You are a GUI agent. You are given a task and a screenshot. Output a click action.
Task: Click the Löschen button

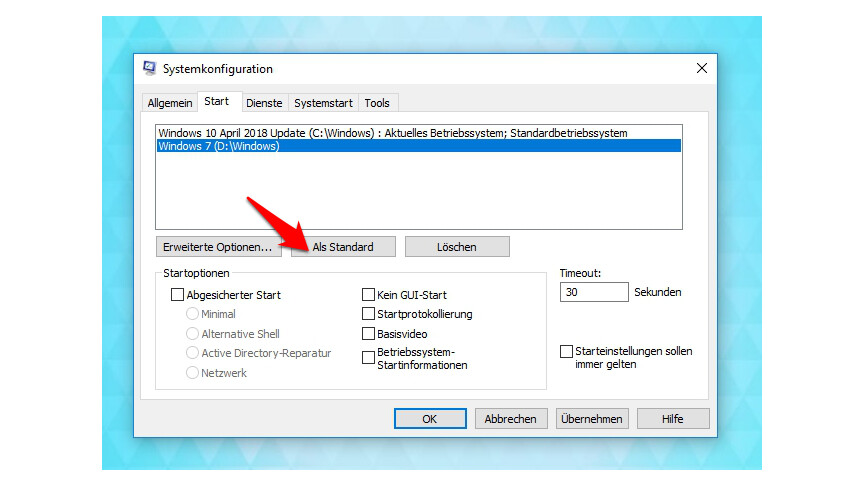click(457, 247)
